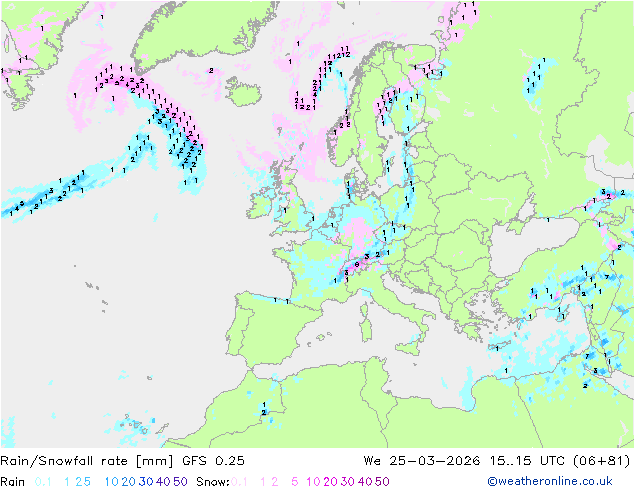The width and height of the screenshot is (634, 490).
Task: Click the "Snow:" legend label
Action: [x=213, y=482]
